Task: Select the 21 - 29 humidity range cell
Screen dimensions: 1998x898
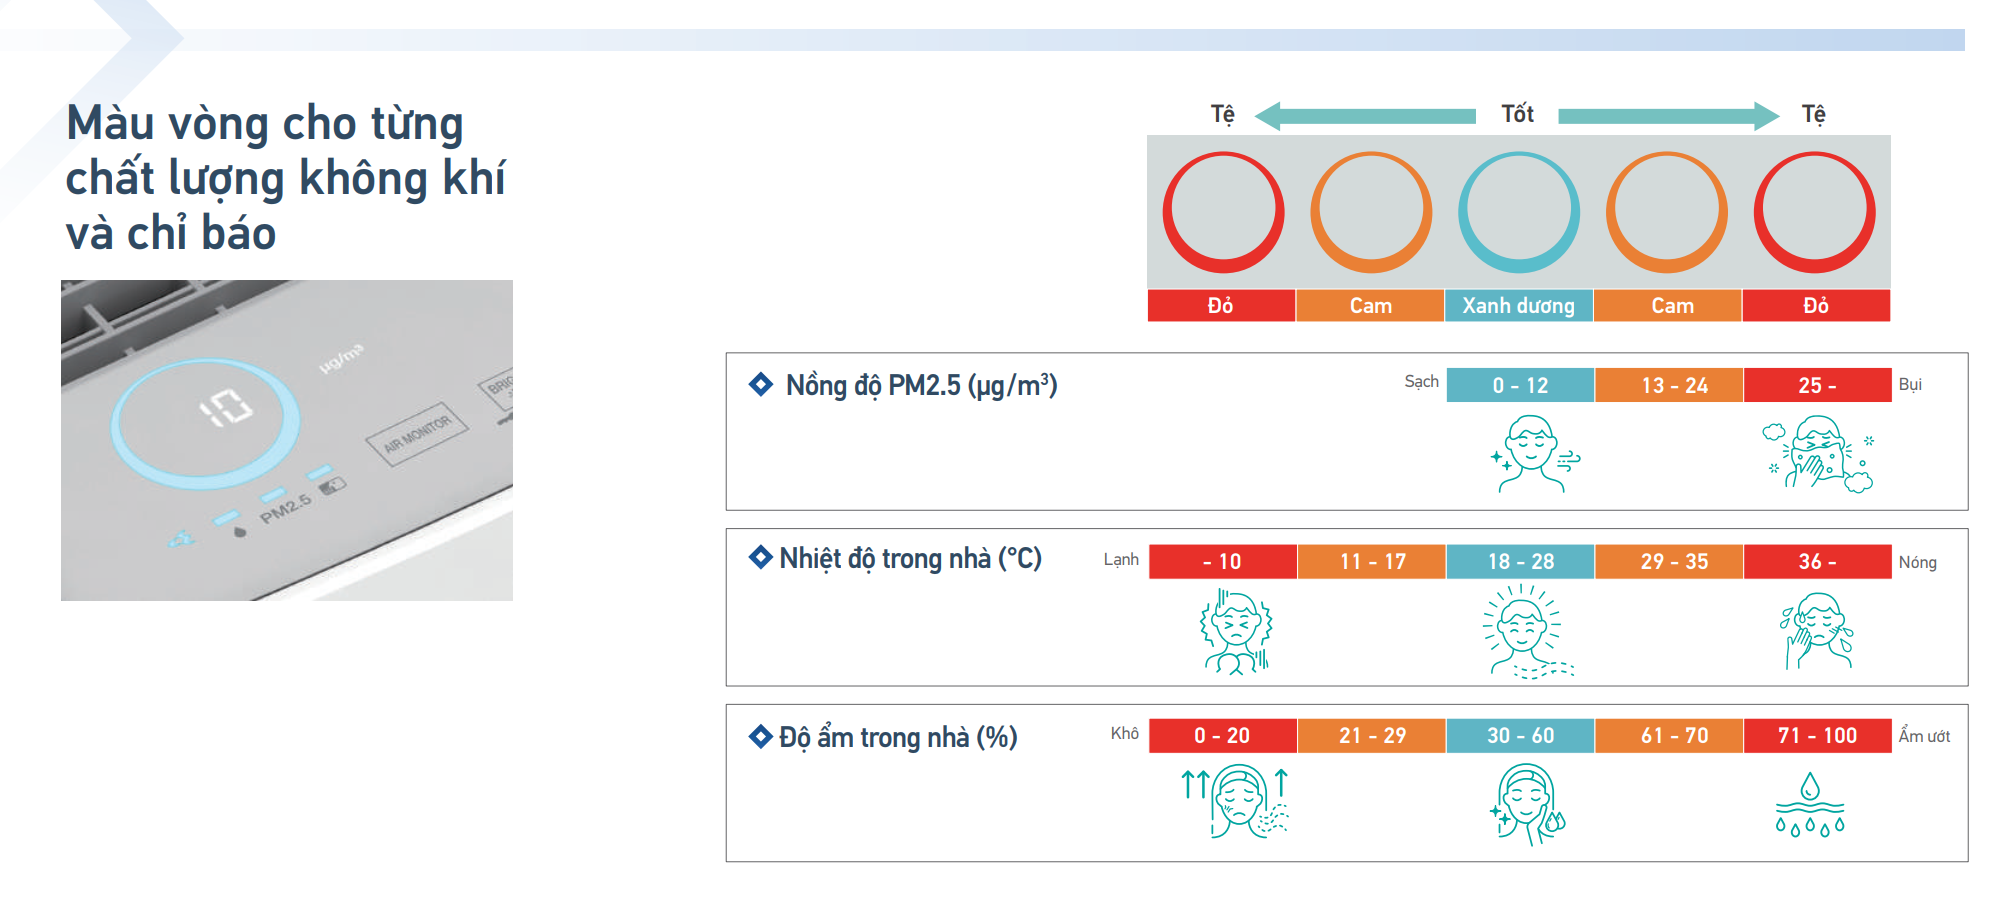Action: (1372, 735)
